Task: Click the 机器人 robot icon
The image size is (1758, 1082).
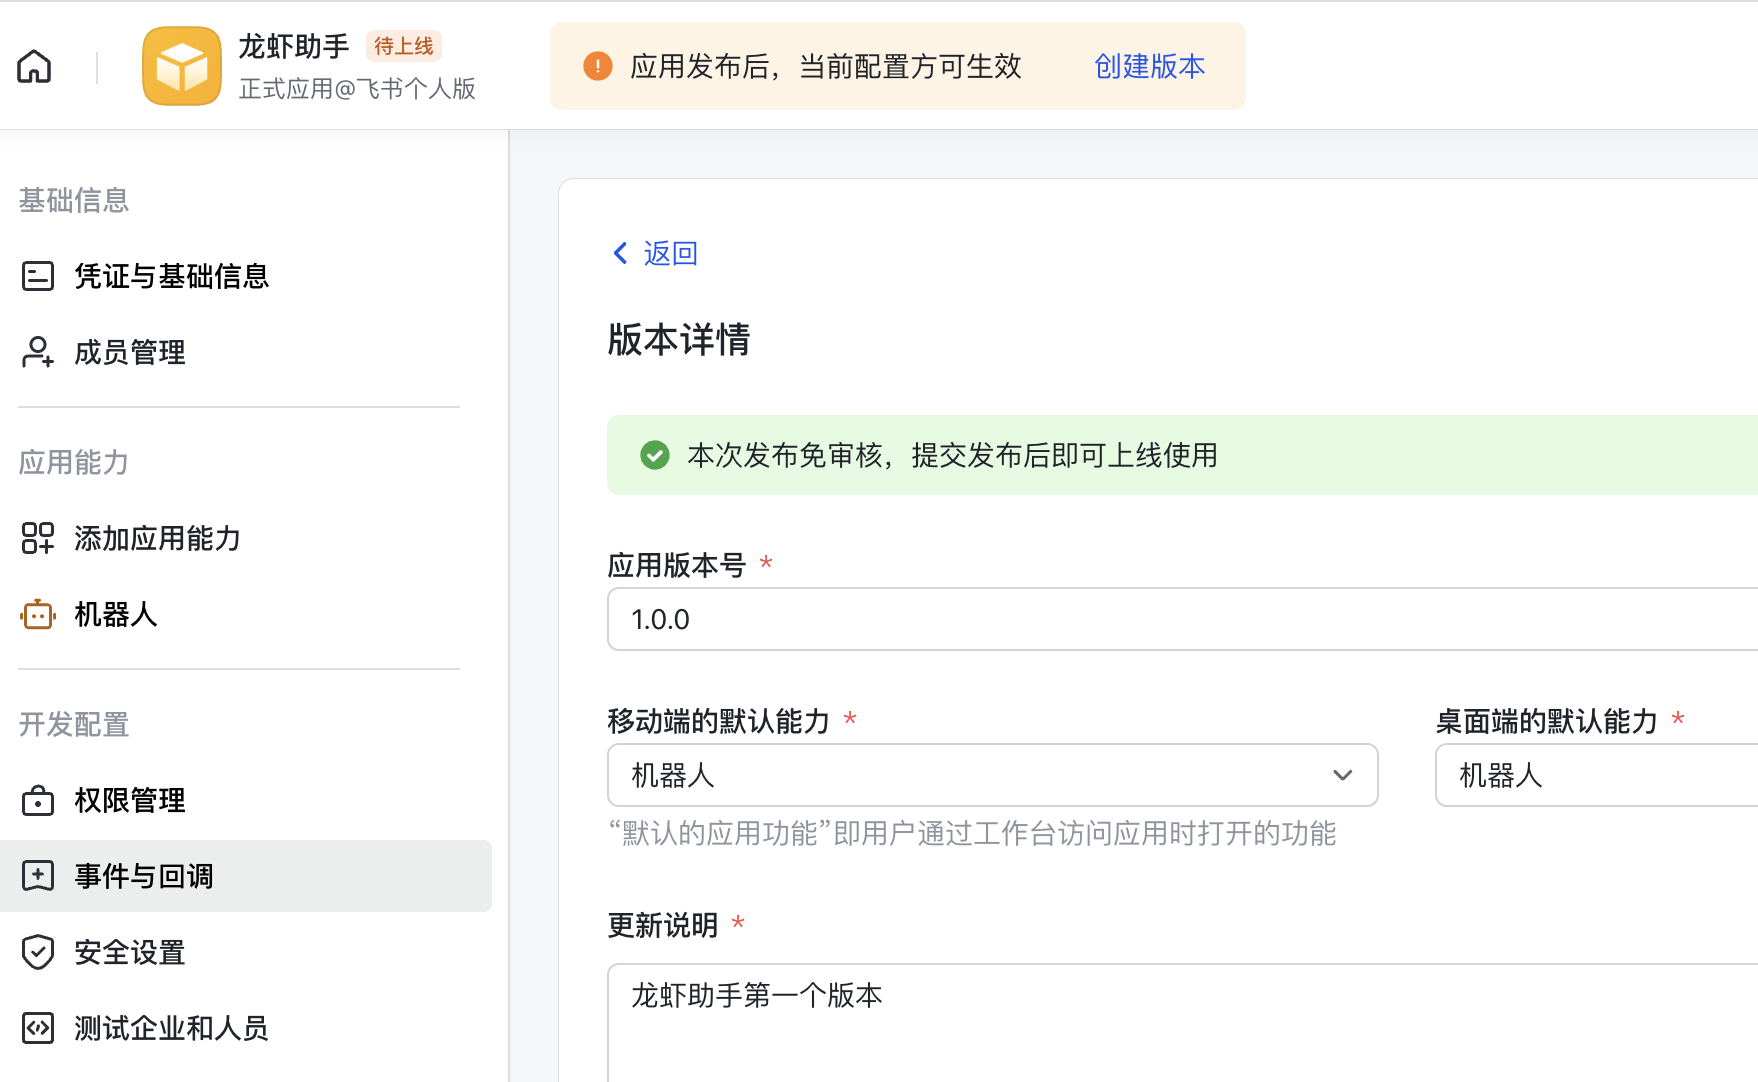Action: coord(37,615)
